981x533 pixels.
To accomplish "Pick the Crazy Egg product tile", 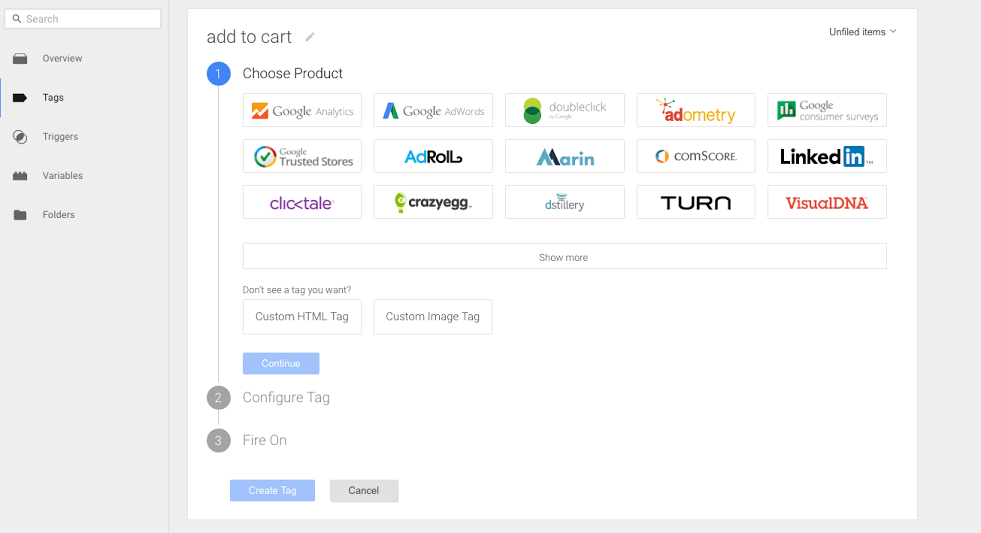I will click(x=433, y=202).
